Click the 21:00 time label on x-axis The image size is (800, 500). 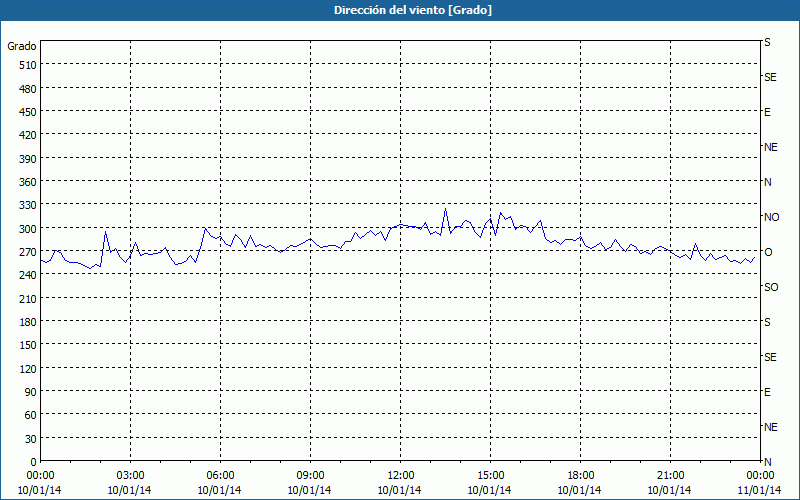670,476
